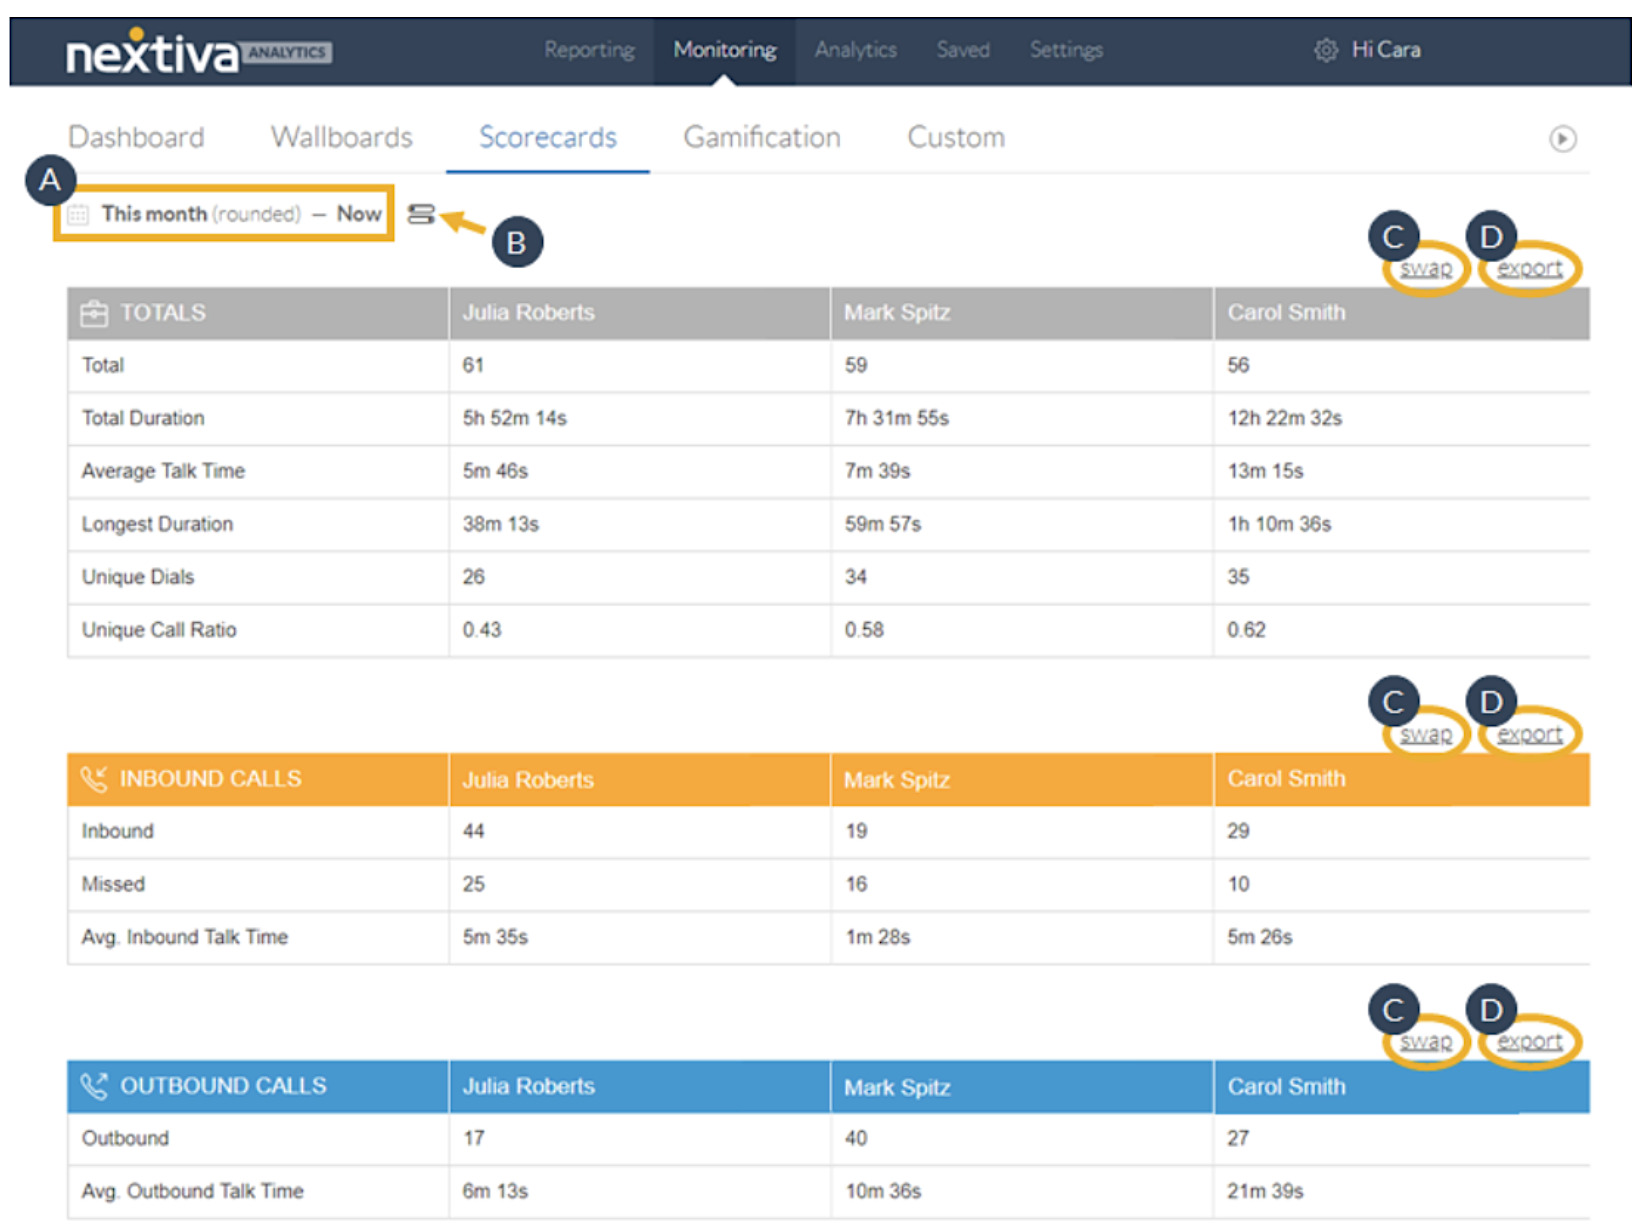
Task: Click the Nextiva Analytics logo
Action: tap(198, 53)
